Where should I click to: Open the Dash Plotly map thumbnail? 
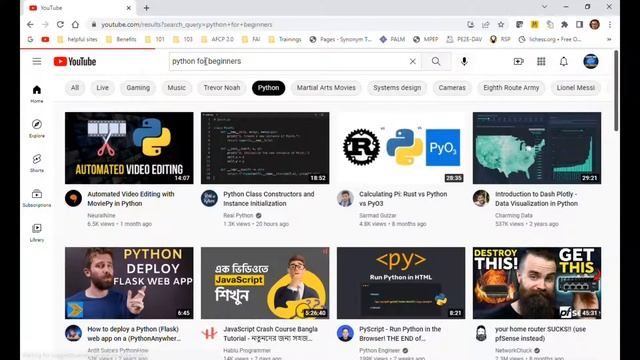click(x=537, y=148)
